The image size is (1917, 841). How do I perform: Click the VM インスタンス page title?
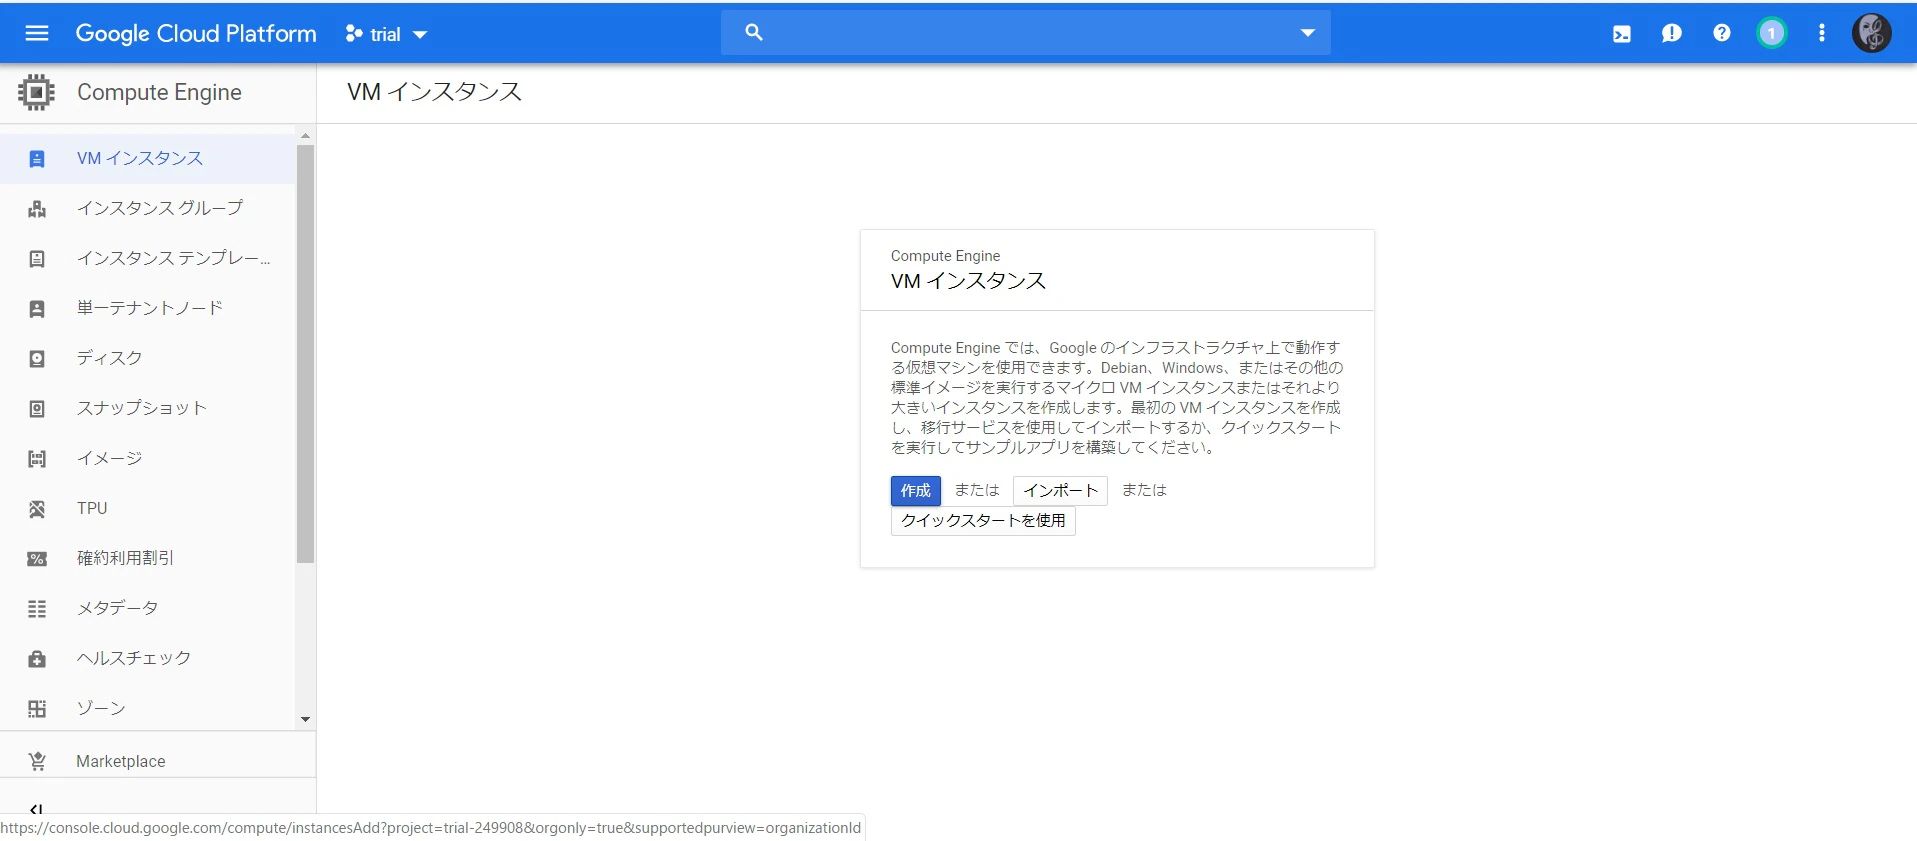(x=434, y=92)
